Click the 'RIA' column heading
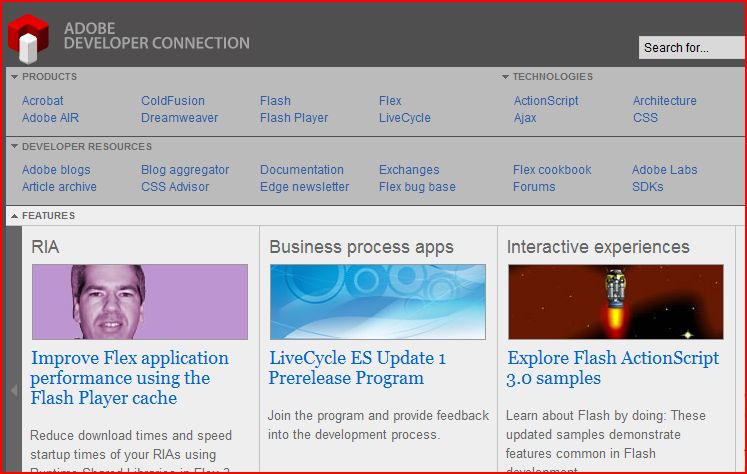747x474 pixels. pos(45,247)
